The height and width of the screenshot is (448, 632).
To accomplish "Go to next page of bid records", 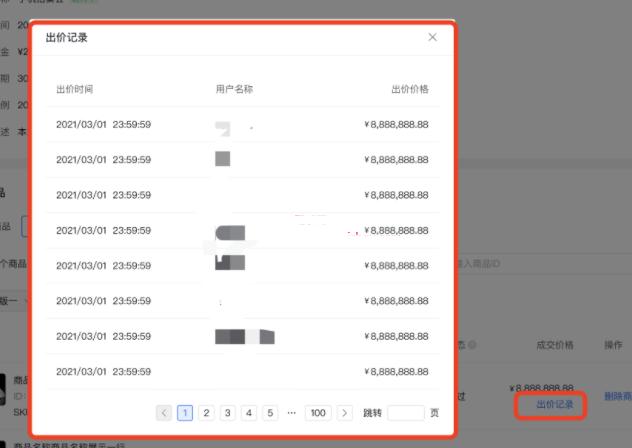I will point(344,412).
